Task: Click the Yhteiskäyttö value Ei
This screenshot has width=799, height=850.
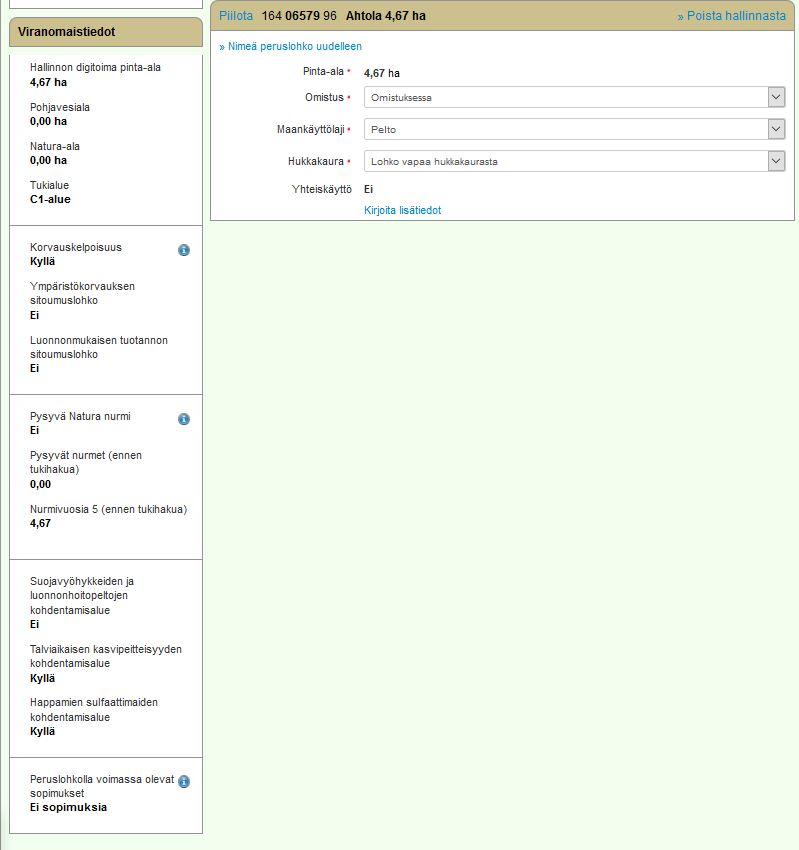Action: point(369,189)
